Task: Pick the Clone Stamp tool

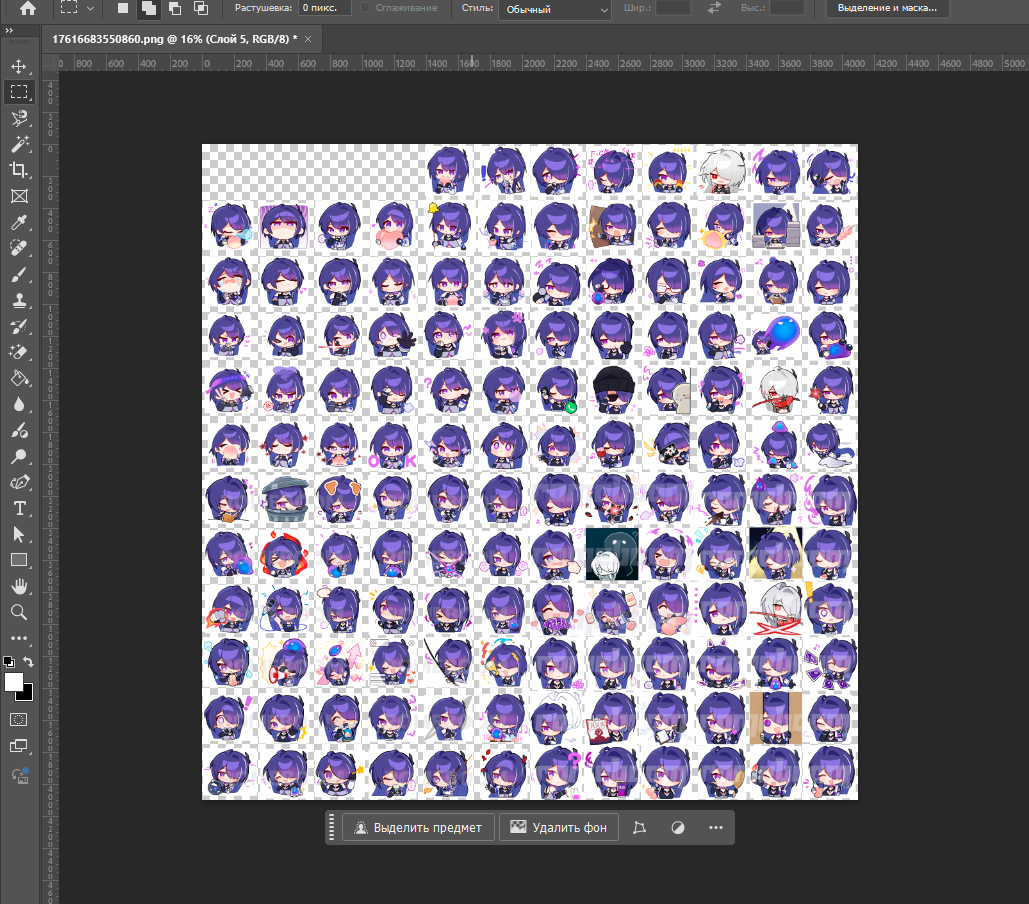Action: pos(19,300)
